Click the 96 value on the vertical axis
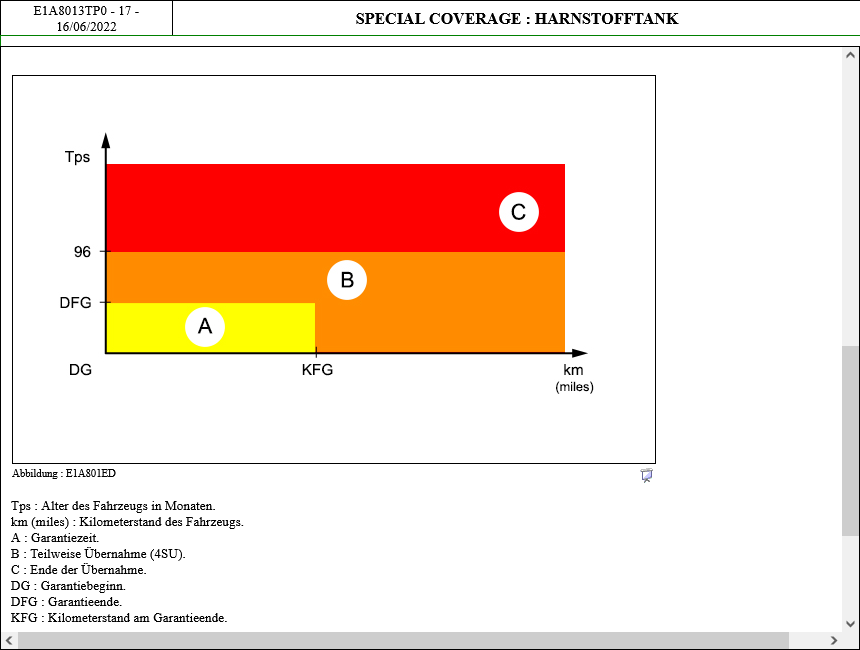This screenshot has height=650, width=860. coord(82,252)
